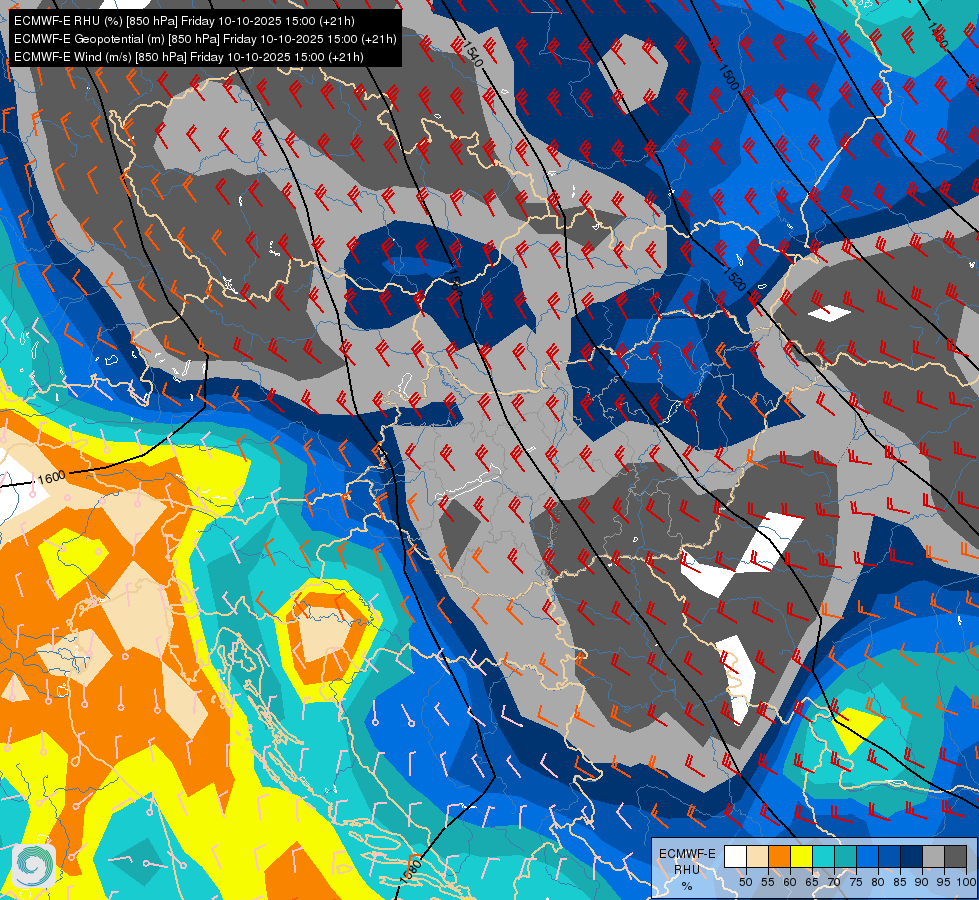Click the legend title 'ECMWF-E RHU %'

[687, 869]
